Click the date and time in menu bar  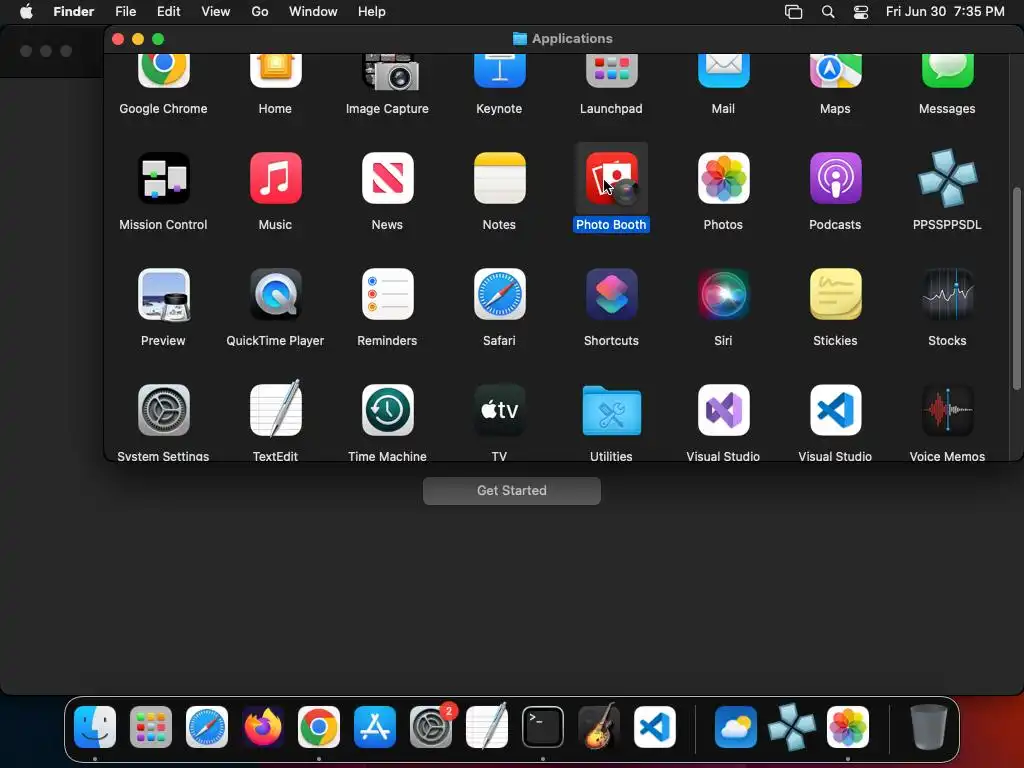click(945, 12)
